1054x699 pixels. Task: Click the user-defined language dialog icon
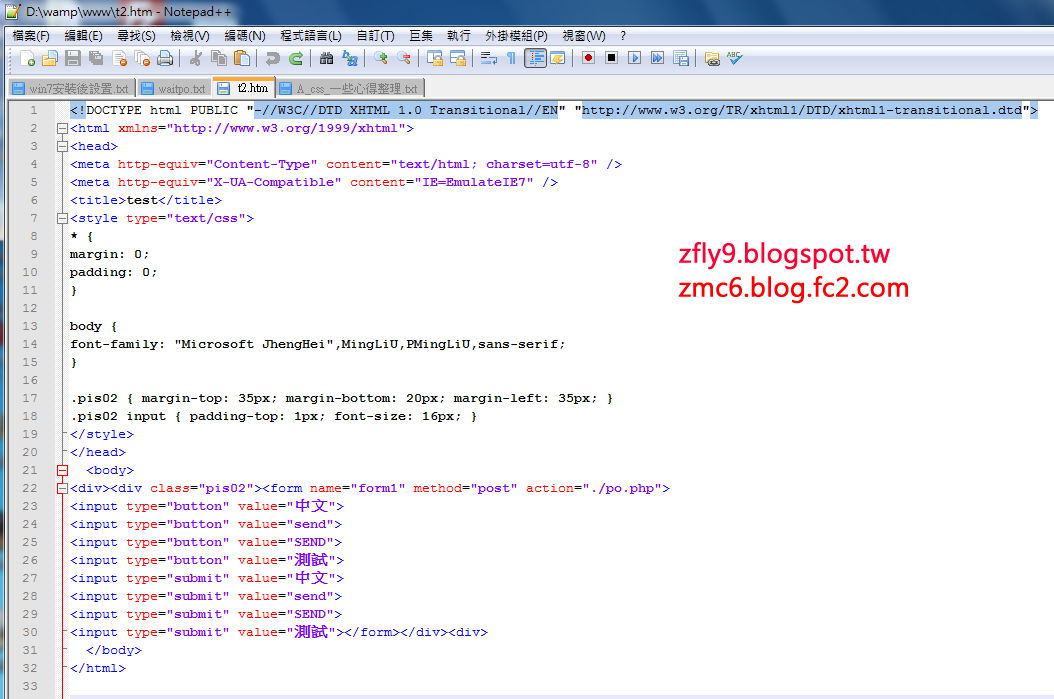[557, 58]
